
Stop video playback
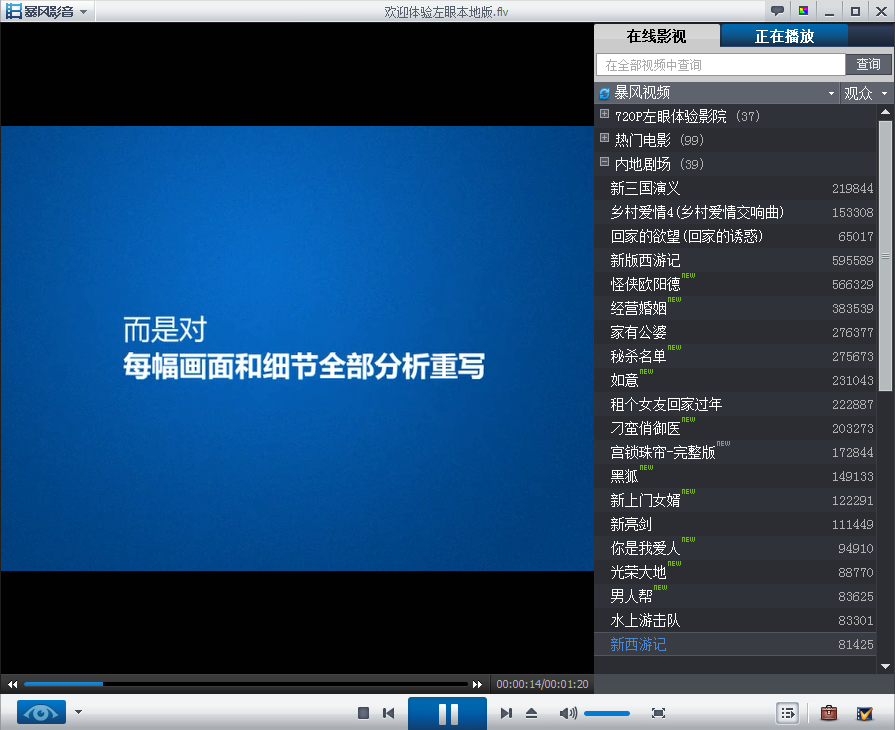363,713
